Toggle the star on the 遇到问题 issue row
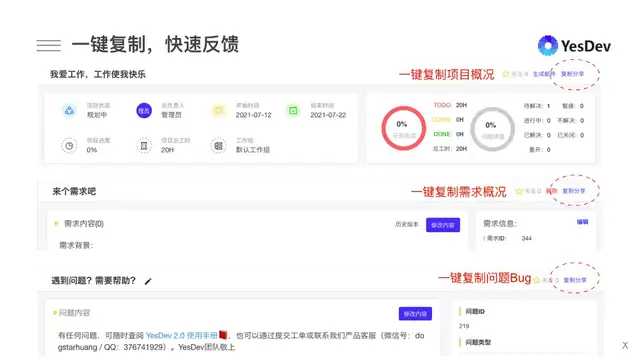The height and width of the screenshot is (360, 640). 536,280
